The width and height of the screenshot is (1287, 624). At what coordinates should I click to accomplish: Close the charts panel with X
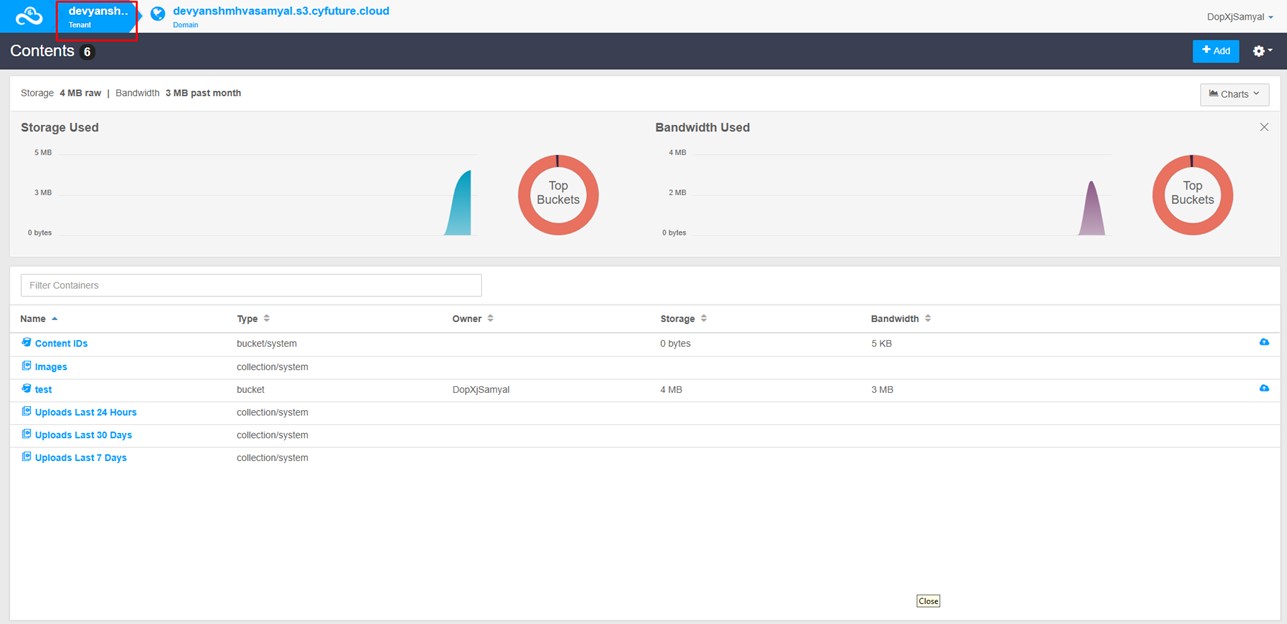tap(1264, 127)
